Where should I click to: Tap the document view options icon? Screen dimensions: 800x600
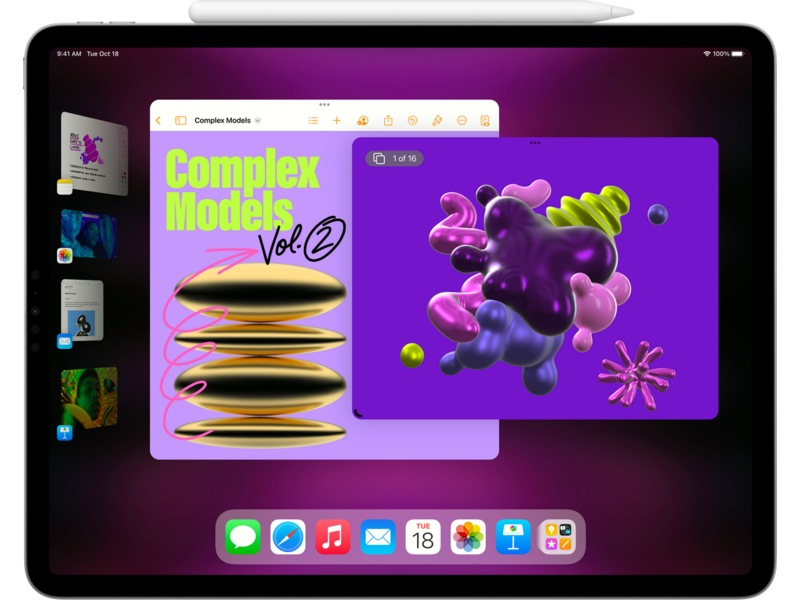tap(485, 121)
